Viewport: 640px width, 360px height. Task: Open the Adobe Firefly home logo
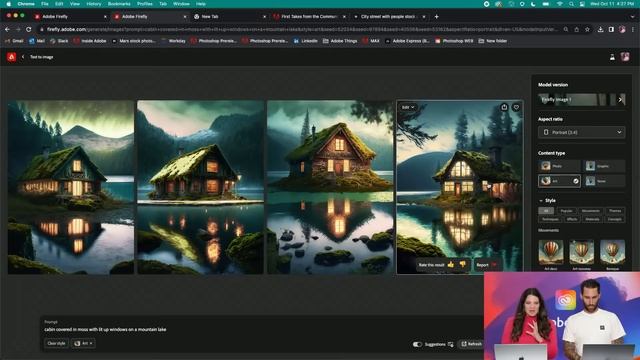tap(11, 57)
